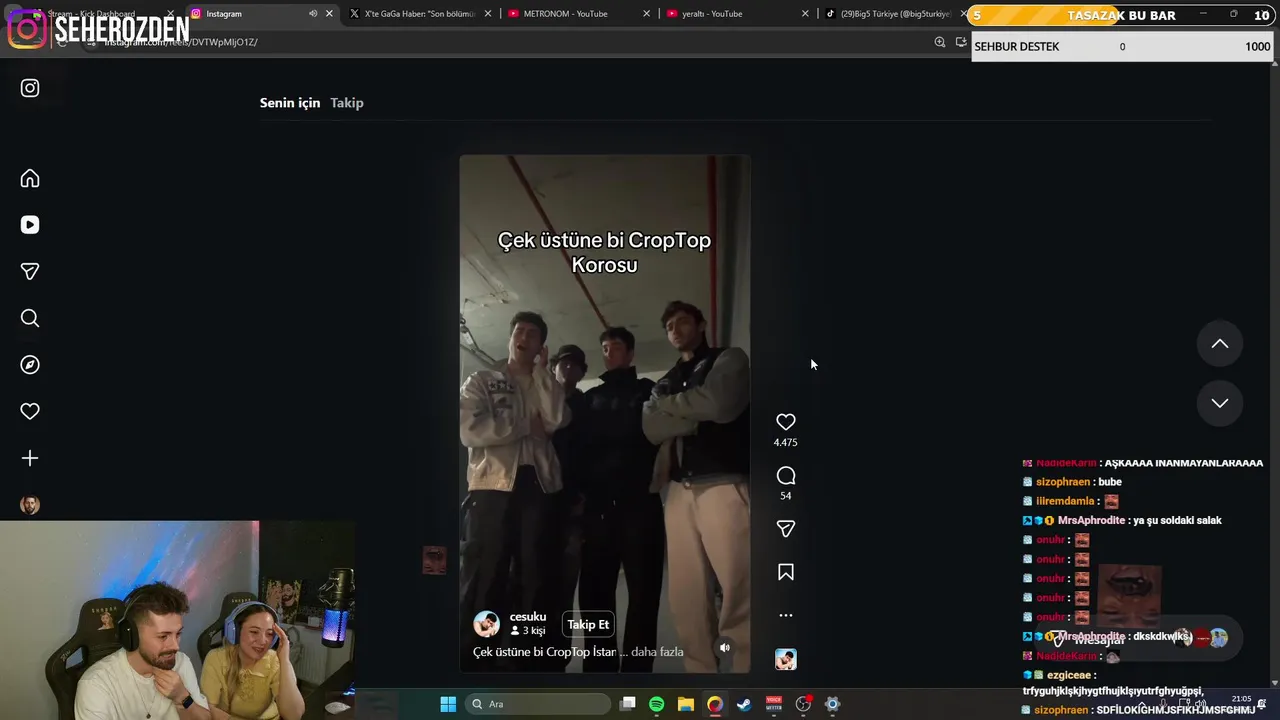The height and width of the screenshot is (720, 1280).
Task: Close the Instagram browser tab
Action: [329, 14]
